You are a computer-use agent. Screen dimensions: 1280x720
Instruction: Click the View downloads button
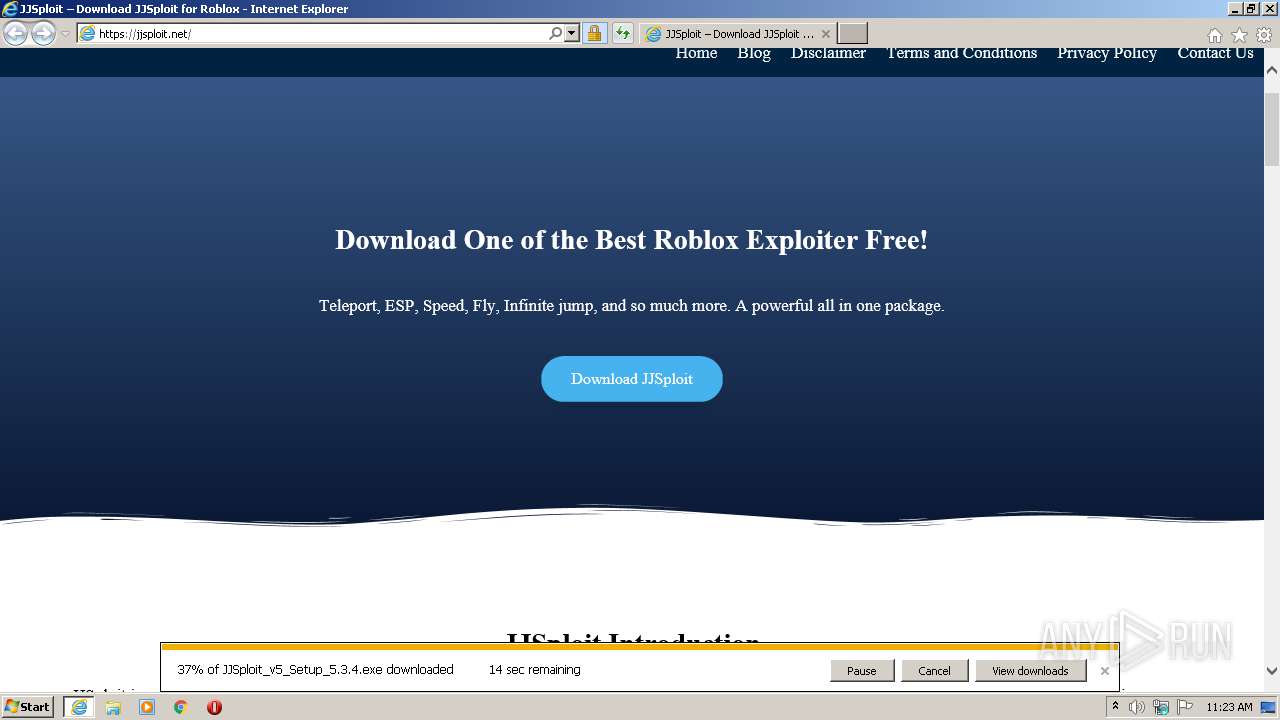[x=1030, y=671]
